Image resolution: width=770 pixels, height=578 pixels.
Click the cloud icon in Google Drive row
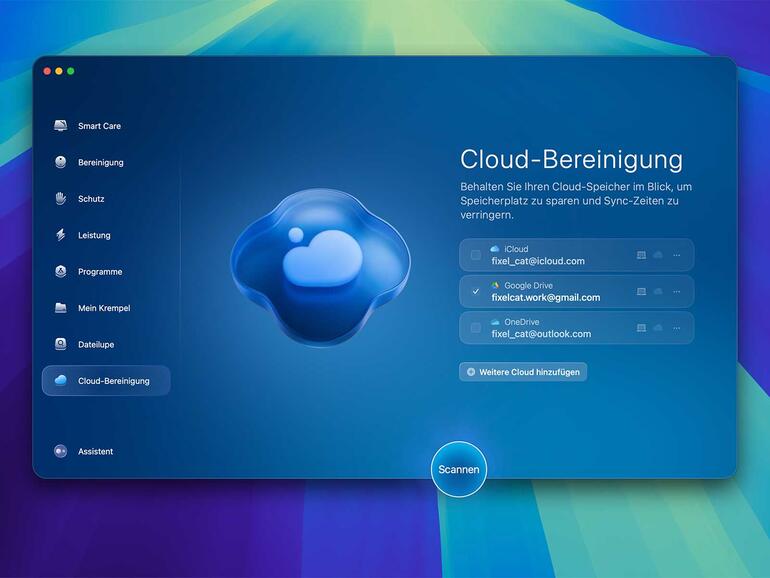(658, 291)
